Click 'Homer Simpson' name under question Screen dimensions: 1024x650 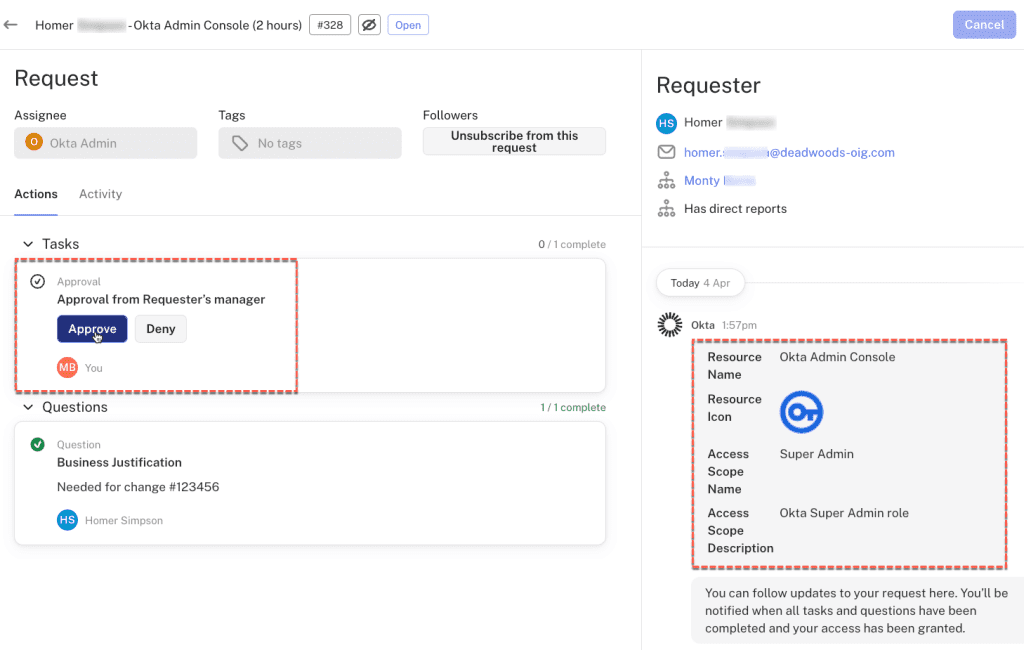coord(124,521)
